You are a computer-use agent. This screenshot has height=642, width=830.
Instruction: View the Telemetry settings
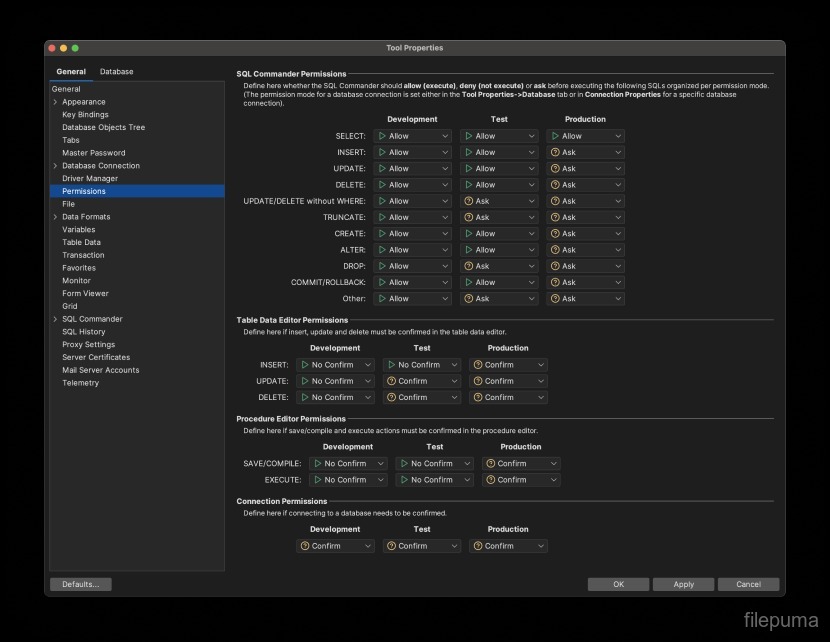[80, 382]
